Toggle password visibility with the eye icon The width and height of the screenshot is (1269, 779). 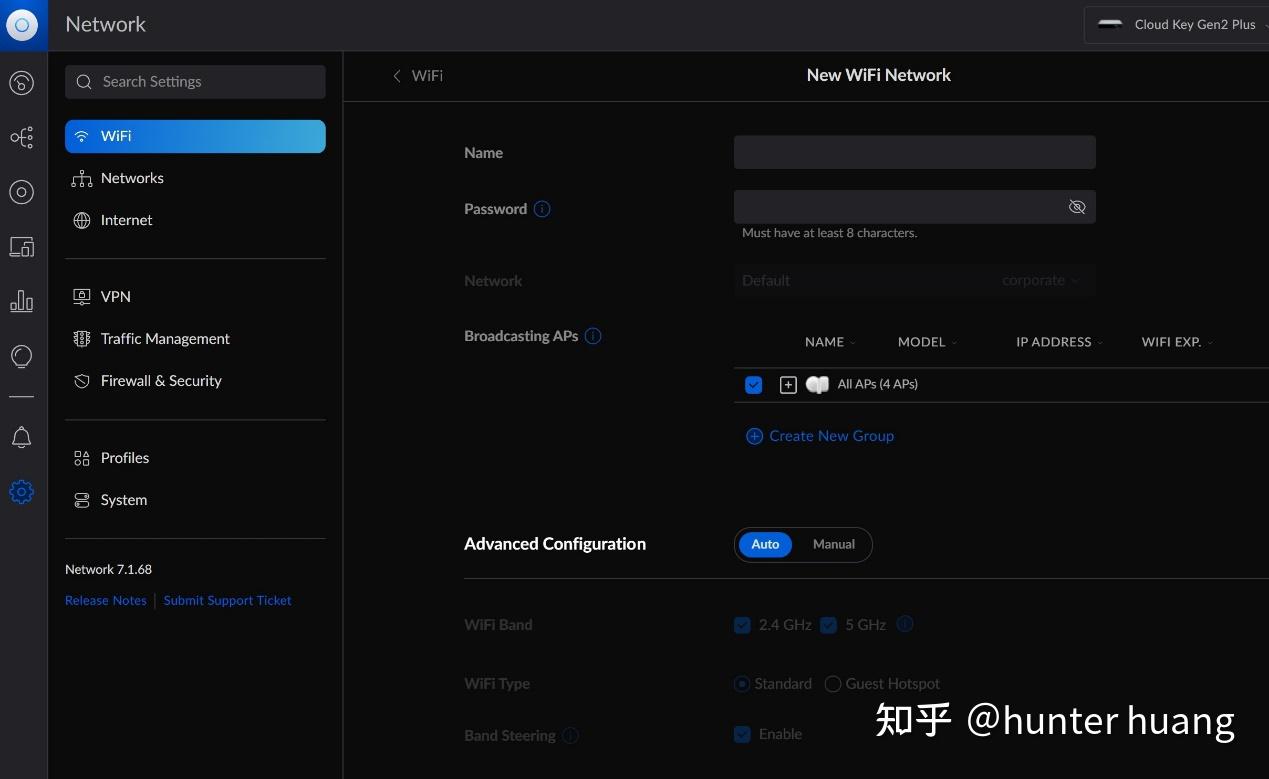[1077, 207]
